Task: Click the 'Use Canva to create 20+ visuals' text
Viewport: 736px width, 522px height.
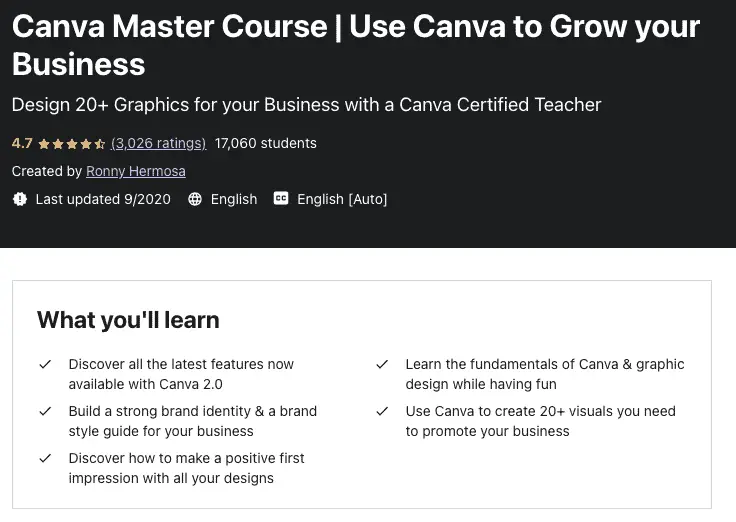Action: (x=540, y=421)
